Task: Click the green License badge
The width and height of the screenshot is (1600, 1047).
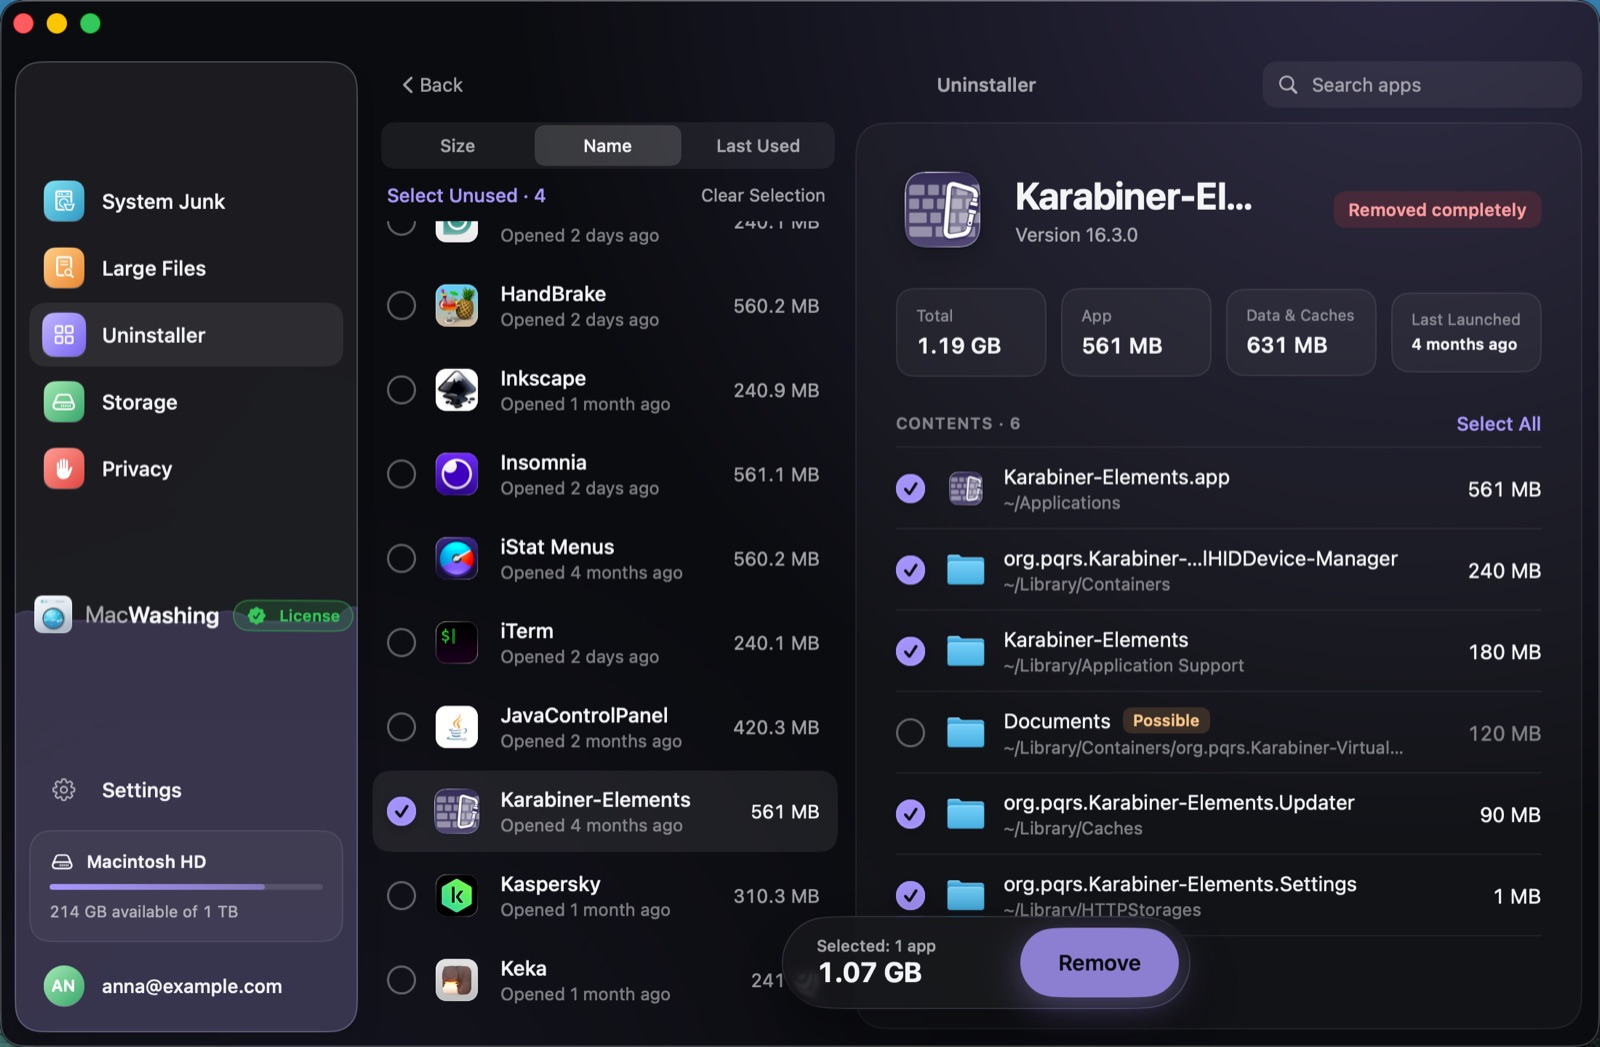Action: 293,616
